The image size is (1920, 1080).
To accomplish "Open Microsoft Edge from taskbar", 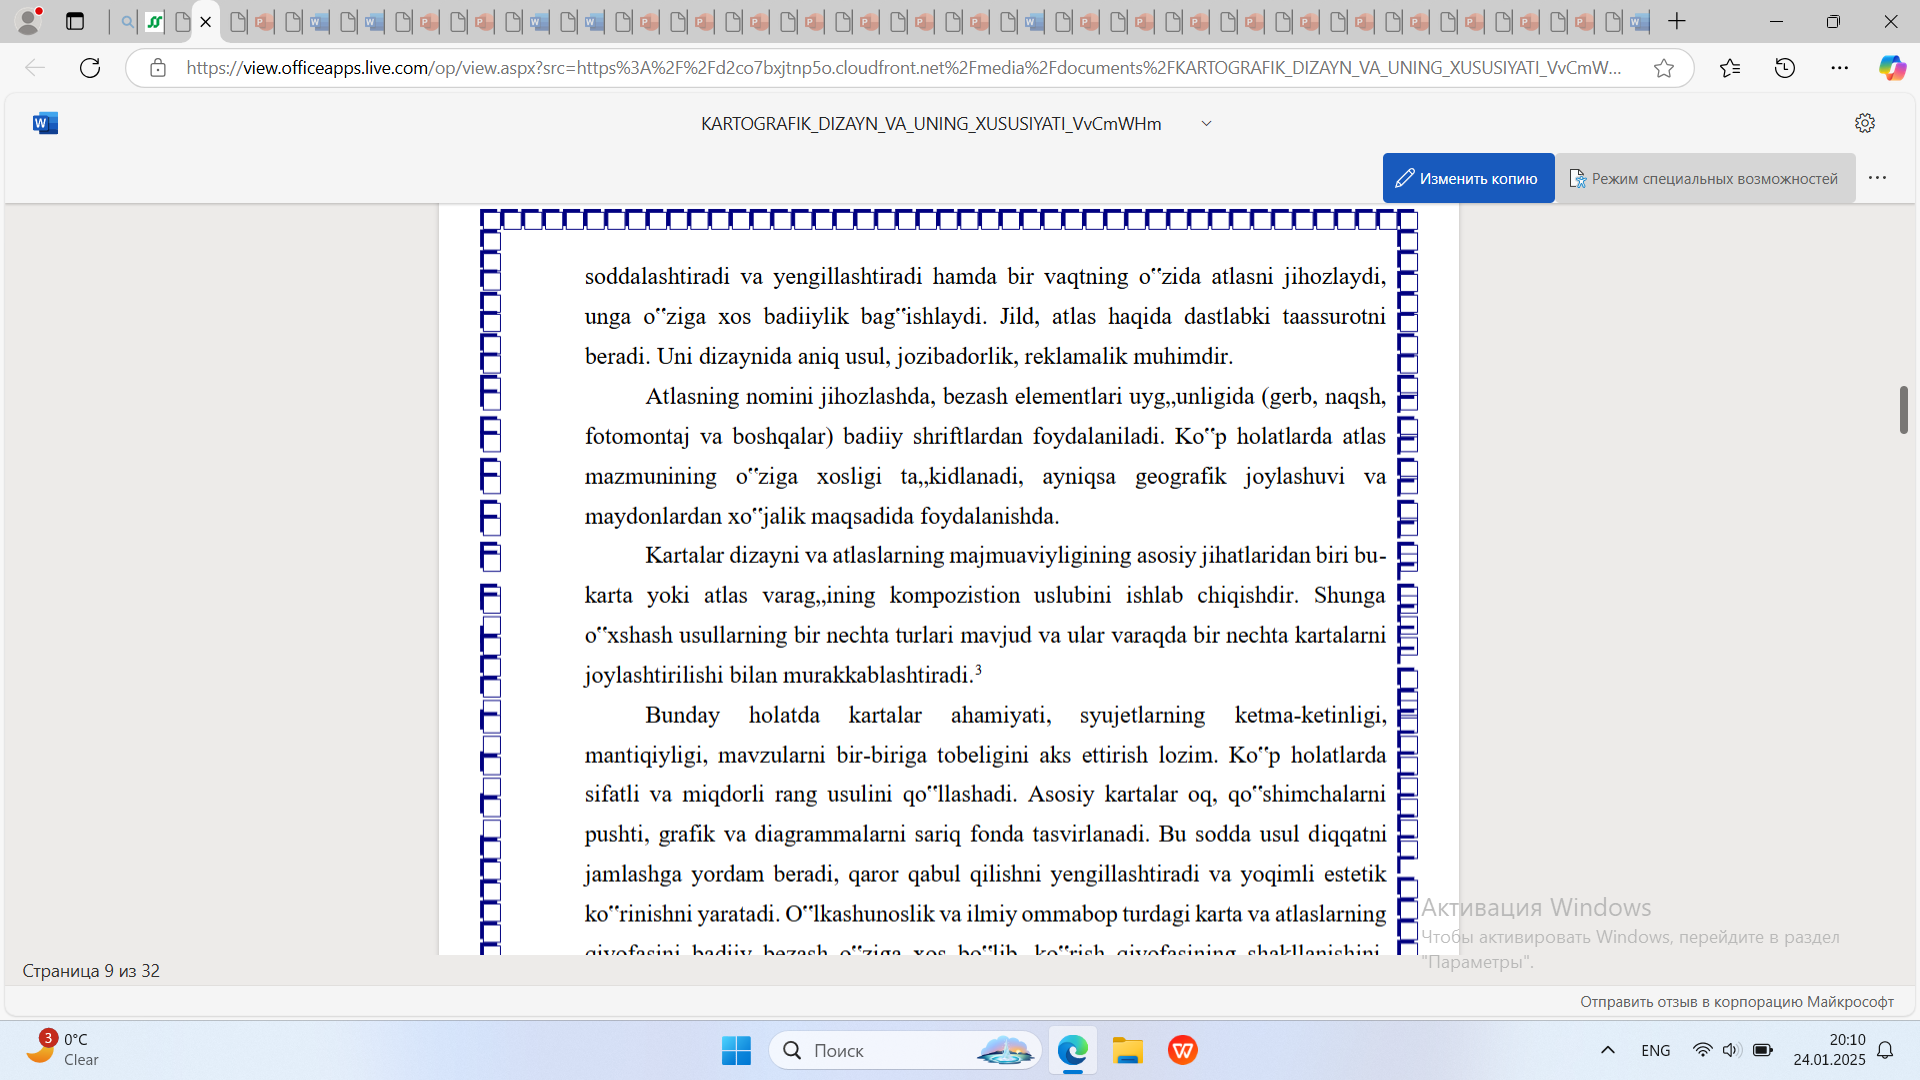I will tap(1073, 1050).
